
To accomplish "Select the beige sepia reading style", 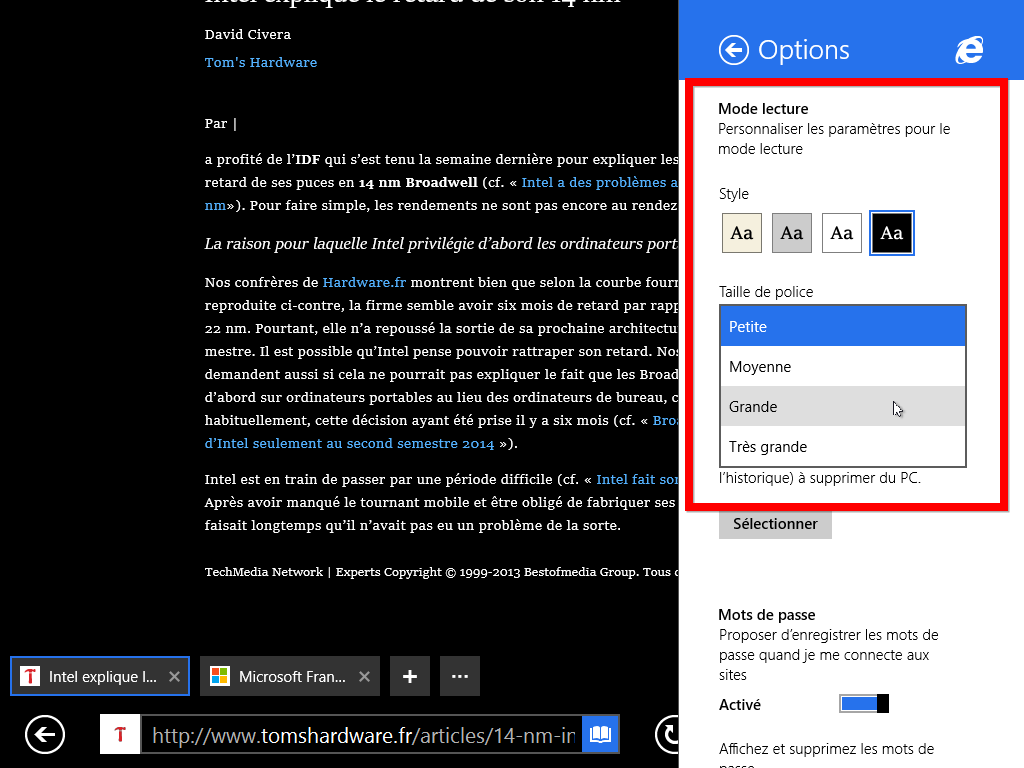I will pyautogui.click(x=742, y=233).
